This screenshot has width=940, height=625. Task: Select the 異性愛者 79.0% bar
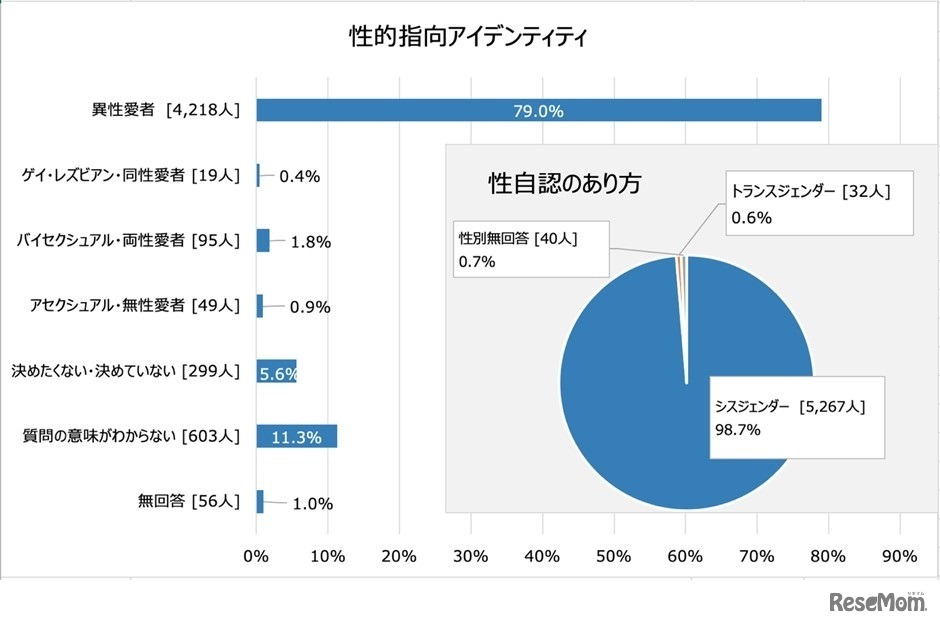(538, 110)
